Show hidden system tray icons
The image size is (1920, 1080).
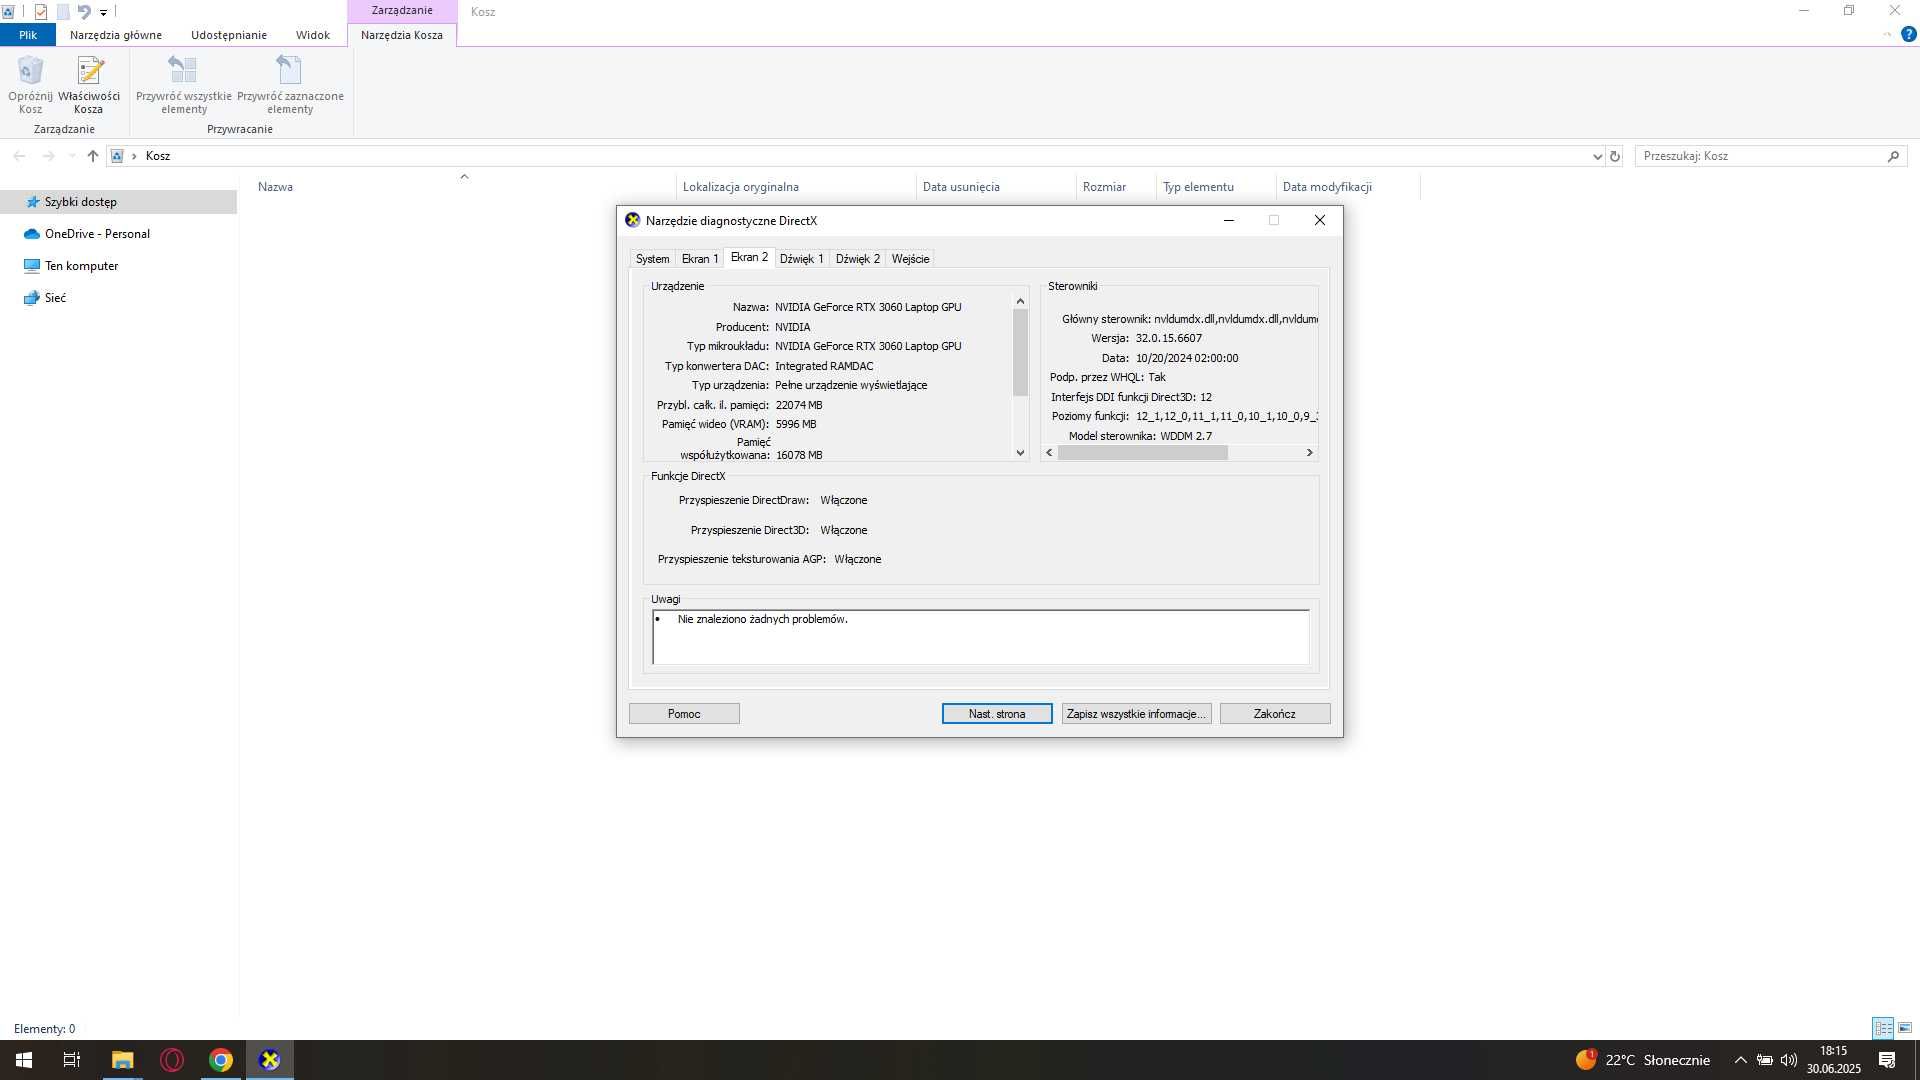click(1740, 1060)
